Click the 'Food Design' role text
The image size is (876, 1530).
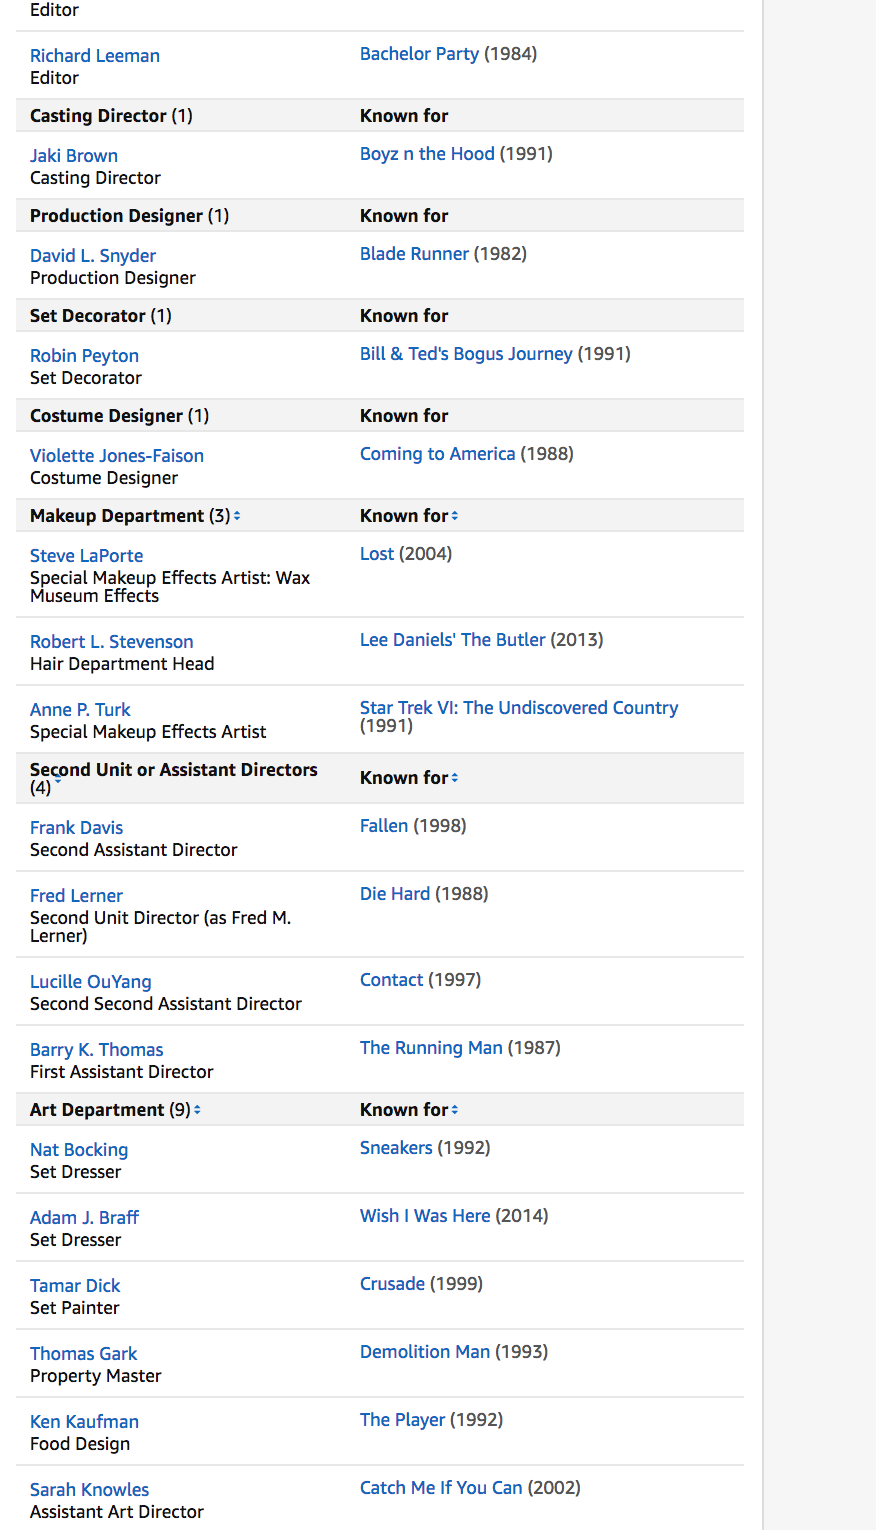click(80, 1444)
